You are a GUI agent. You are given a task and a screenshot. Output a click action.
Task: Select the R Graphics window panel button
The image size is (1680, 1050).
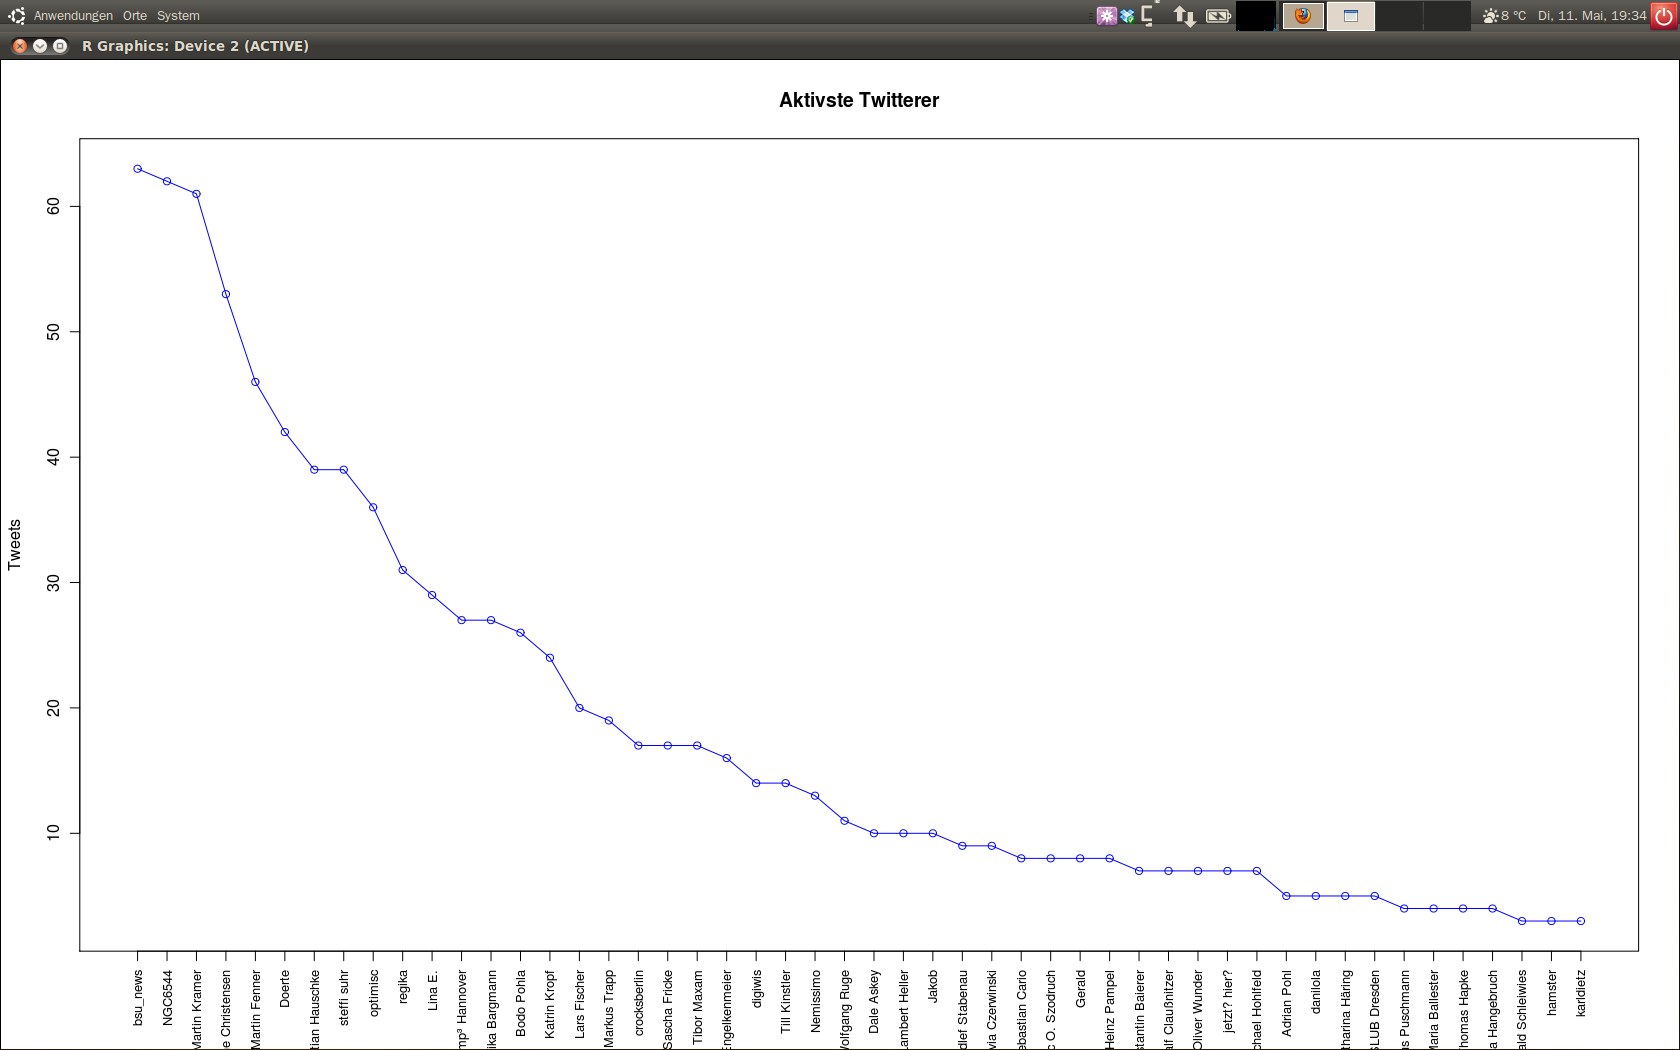[x=1351, y=16]
